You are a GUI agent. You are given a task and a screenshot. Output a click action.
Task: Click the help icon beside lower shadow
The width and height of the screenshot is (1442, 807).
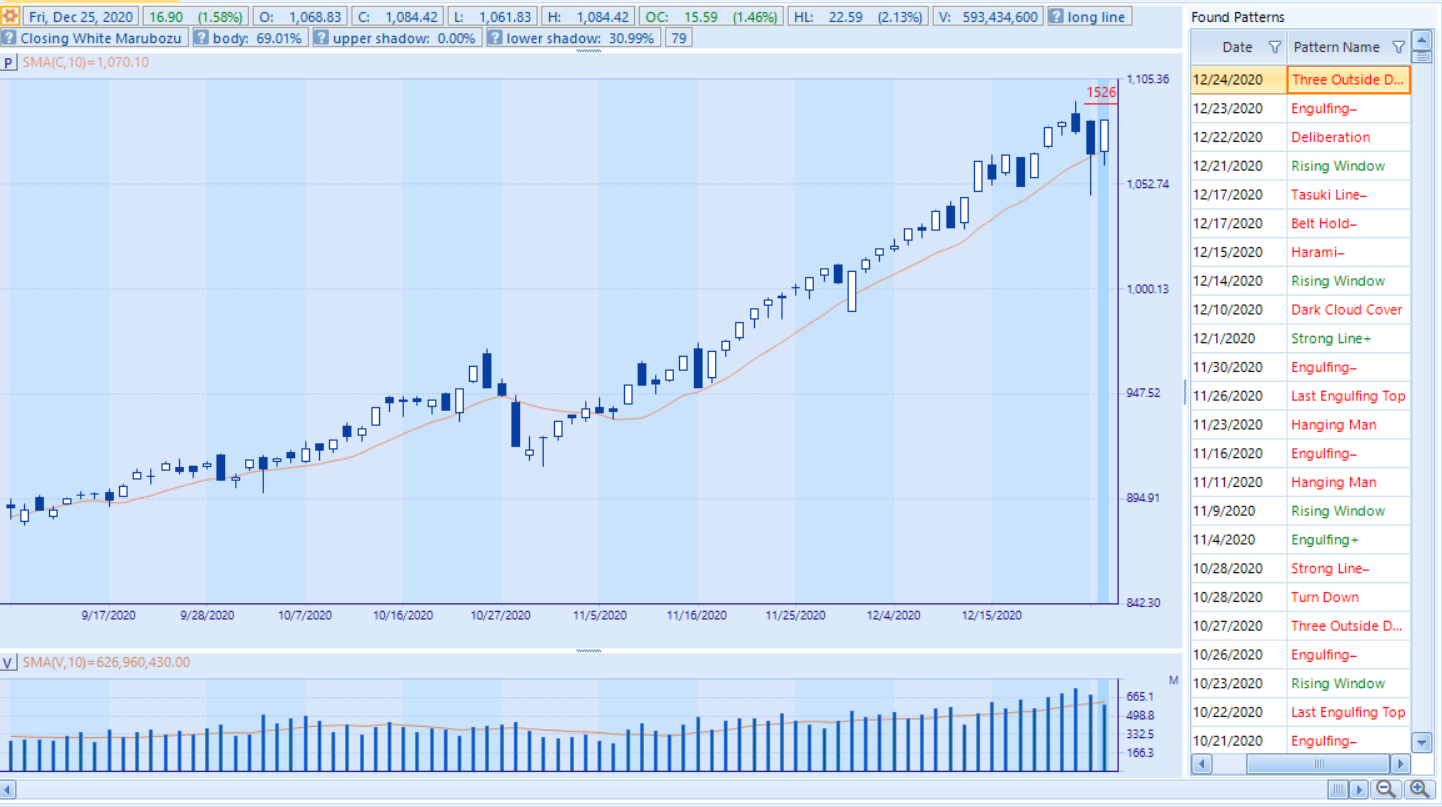tap(494, 38)
